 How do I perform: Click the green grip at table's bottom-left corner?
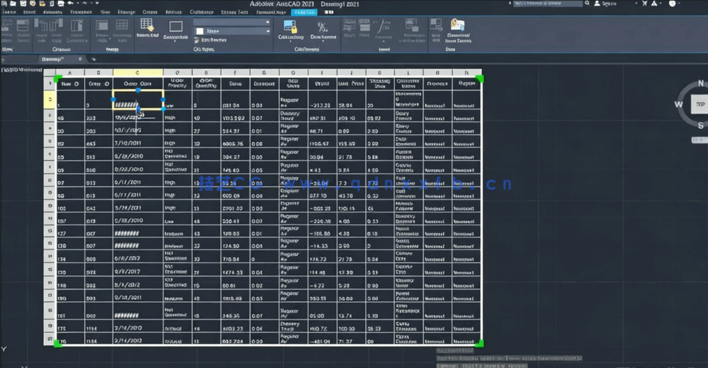click(x=58, y=344)
